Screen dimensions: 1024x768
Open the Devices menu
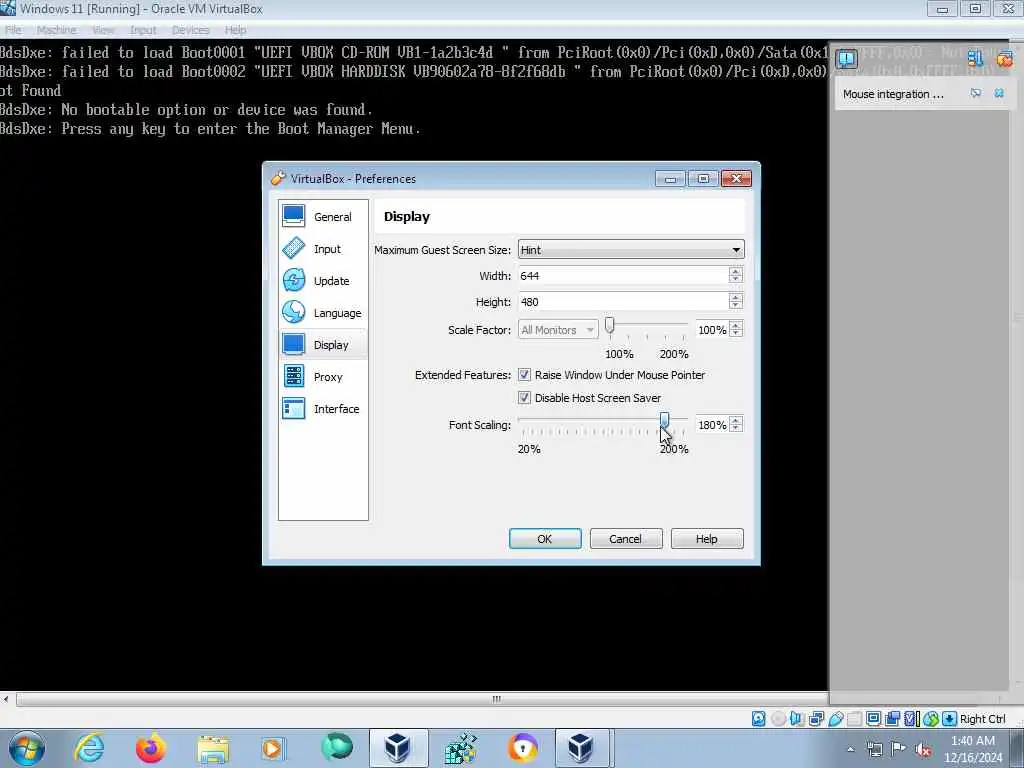[x=190, y=30]
